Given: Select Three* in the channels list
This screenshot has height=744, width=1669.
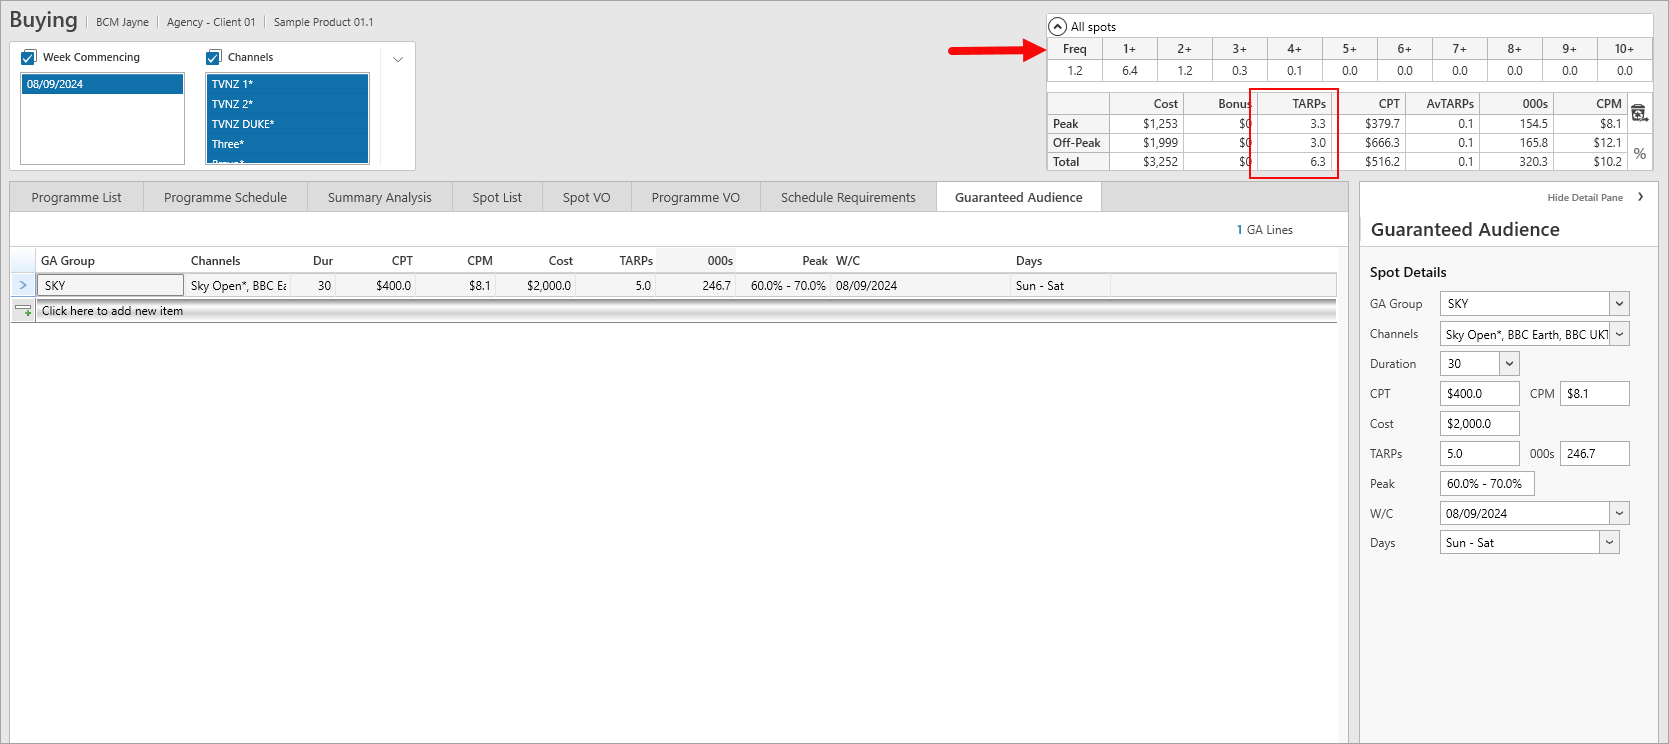Looking at the screenshot, I should [287, 144].
